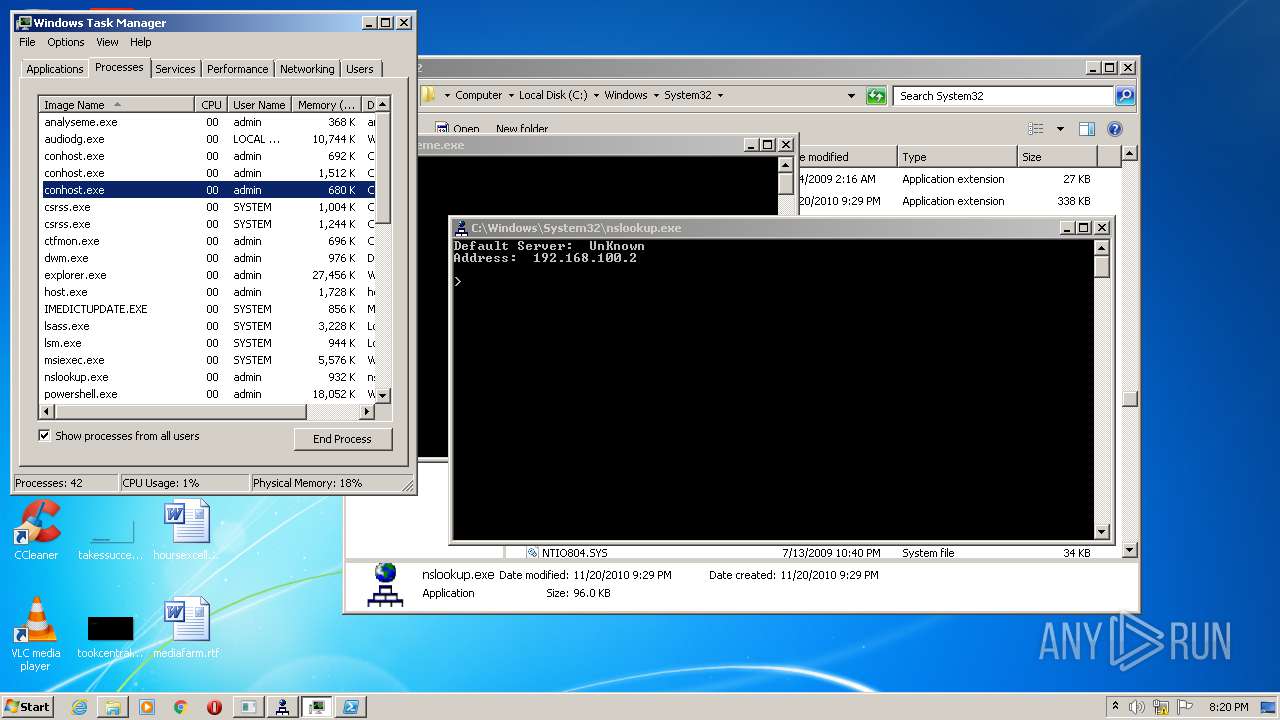Switch to the Networking tab
1280x720 pixels.
pyautogui.click(x=307, y=69)
